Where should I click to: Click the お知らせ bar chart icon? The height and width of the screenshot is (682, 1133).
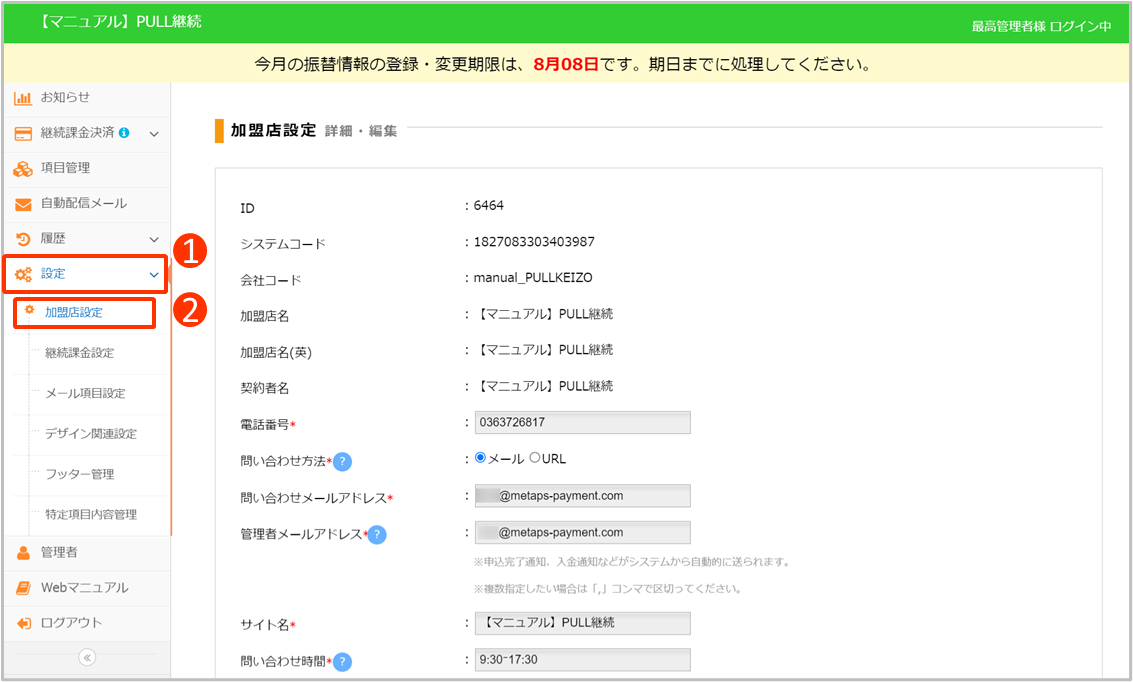[x=23, y=98]
